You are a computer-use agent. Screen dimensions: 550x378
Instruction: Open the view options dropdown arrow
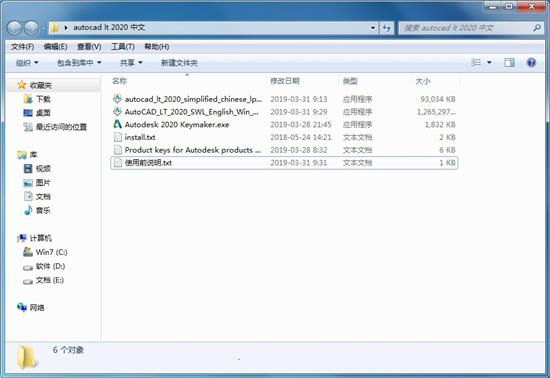click(489, 63)
